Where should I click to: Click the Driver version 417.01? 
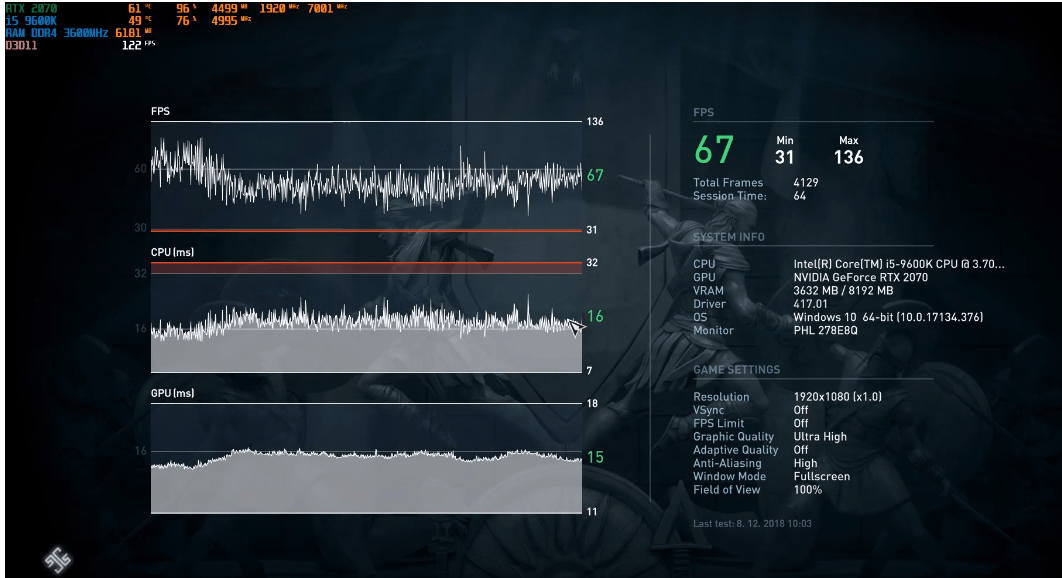click(x=811, y=304)
